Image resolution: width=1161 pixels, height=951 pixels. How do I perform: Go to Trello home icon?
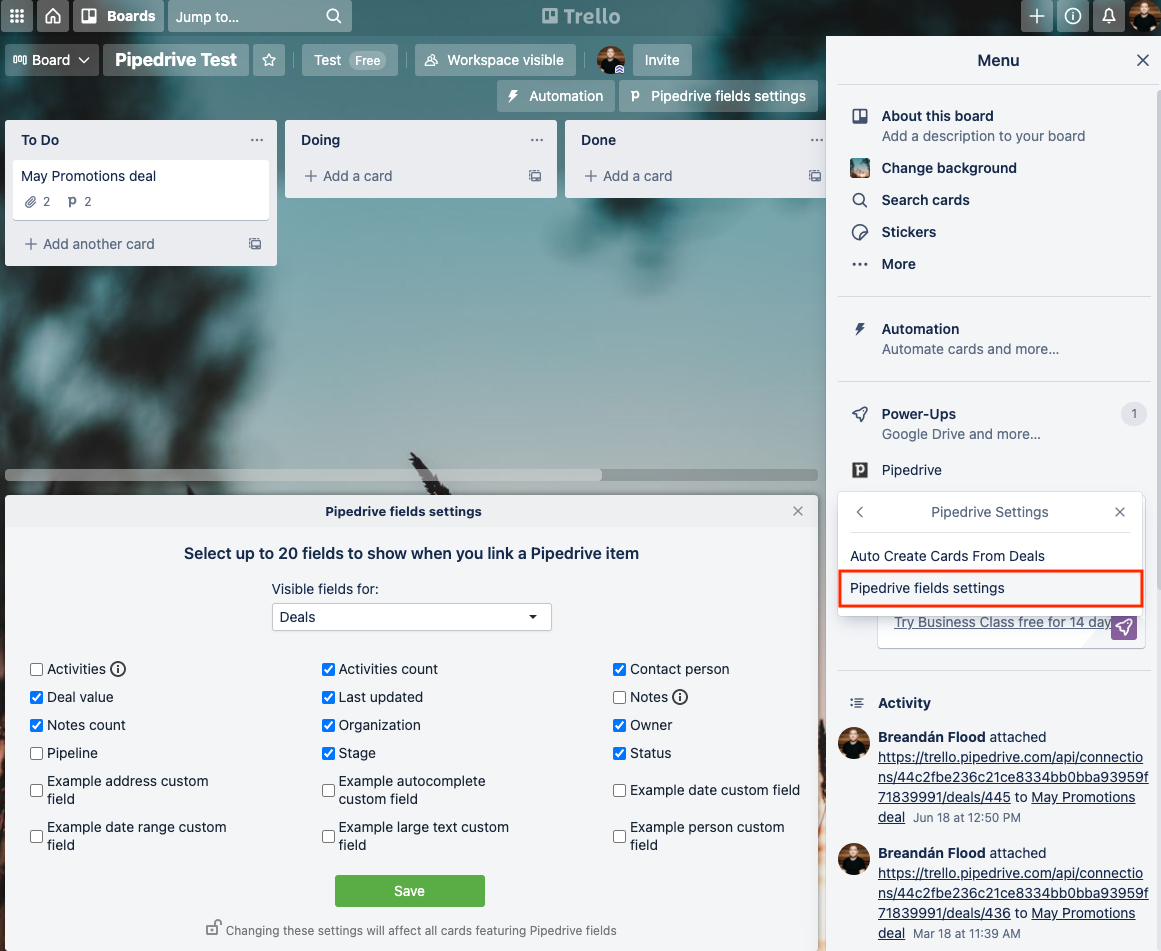pyautogui.click(x=53, y=16)
